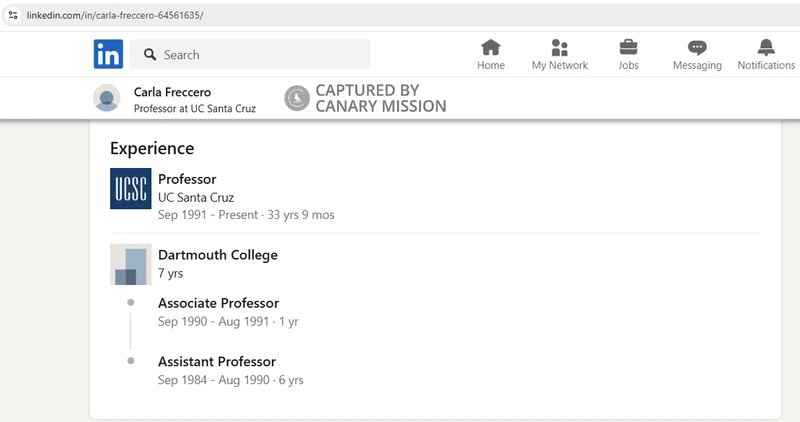Screen dimensions: 800x422
Task: Click Carla Freccero's profile avatar
Action: pyautogui.click(x=107, y=98)
